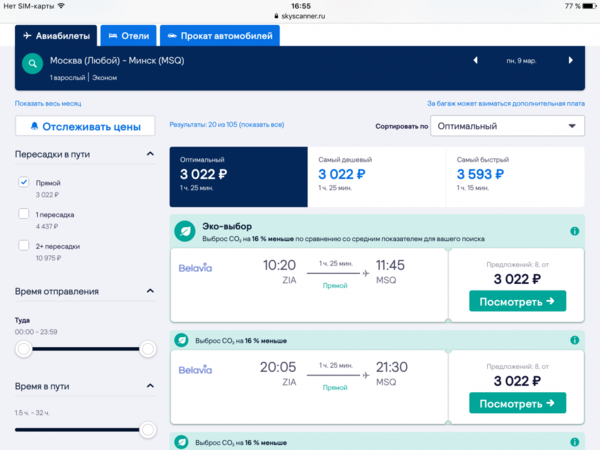
Task: Click Belavia logo on 10:20 flight
Action: [195, 267]
